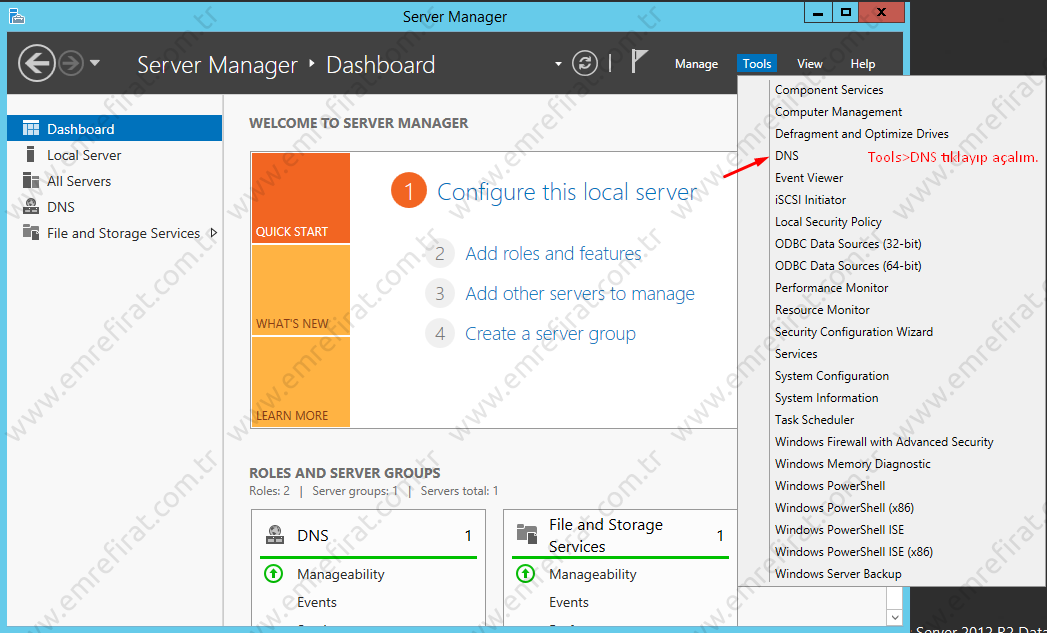Viewport: 1047px width, 633px height.
Task: Click File and Storage Services tile icon
Action: (x=527, y=535)
